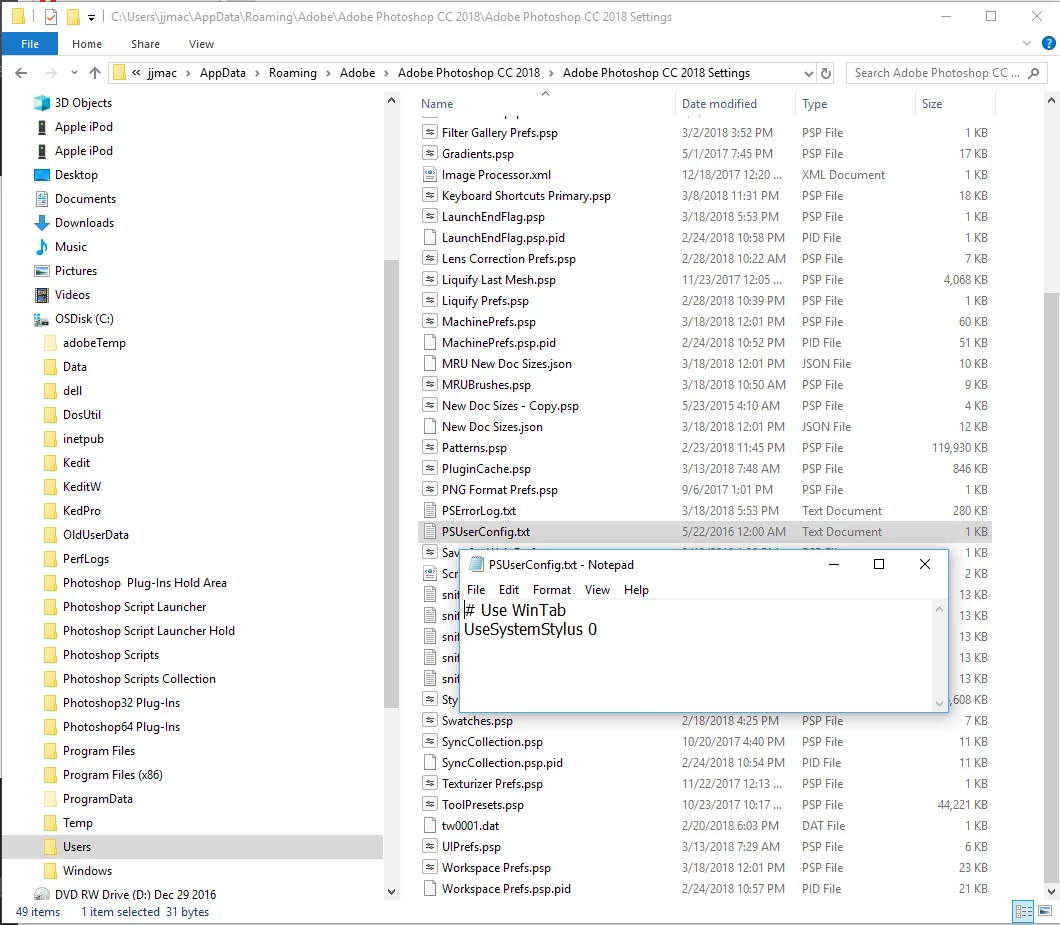Select the Gradients.psp file icon

click(429, 153)
